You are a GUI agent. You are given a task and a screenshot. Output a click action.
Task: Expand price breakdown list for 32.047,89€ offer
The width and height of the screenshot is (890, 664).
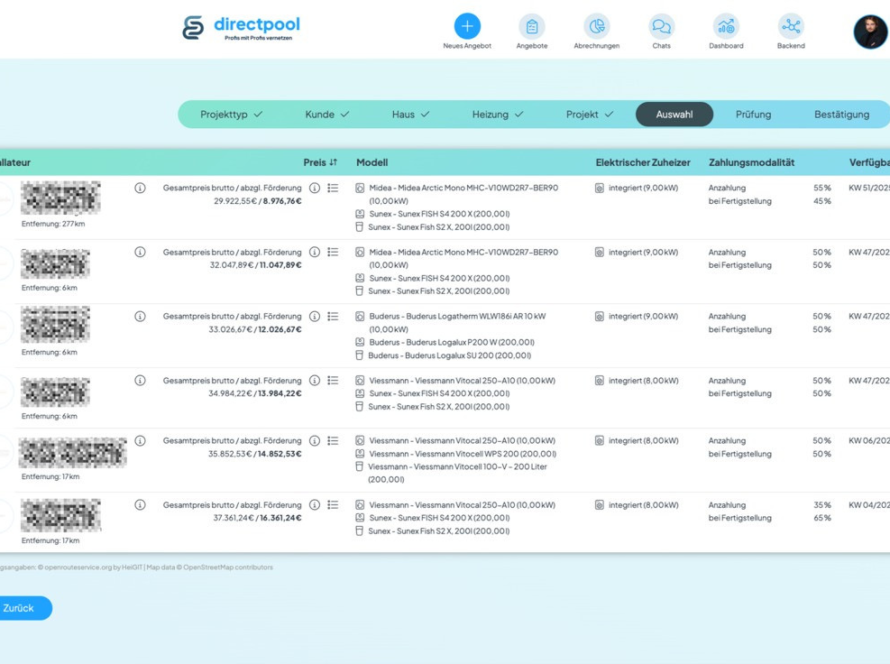(x=333, y=252)
